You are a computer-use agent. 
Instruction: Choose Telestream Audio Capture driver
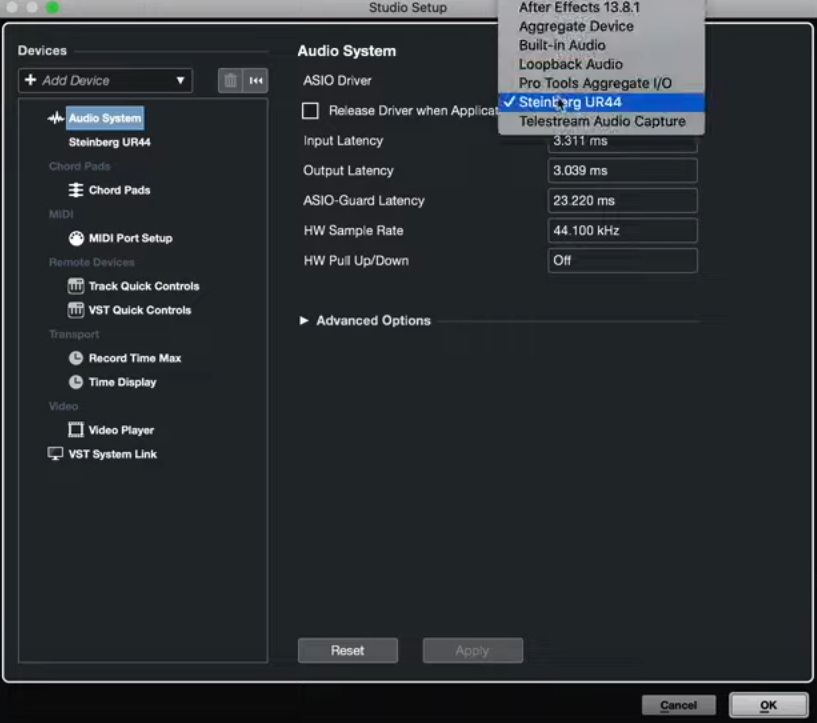601,121
